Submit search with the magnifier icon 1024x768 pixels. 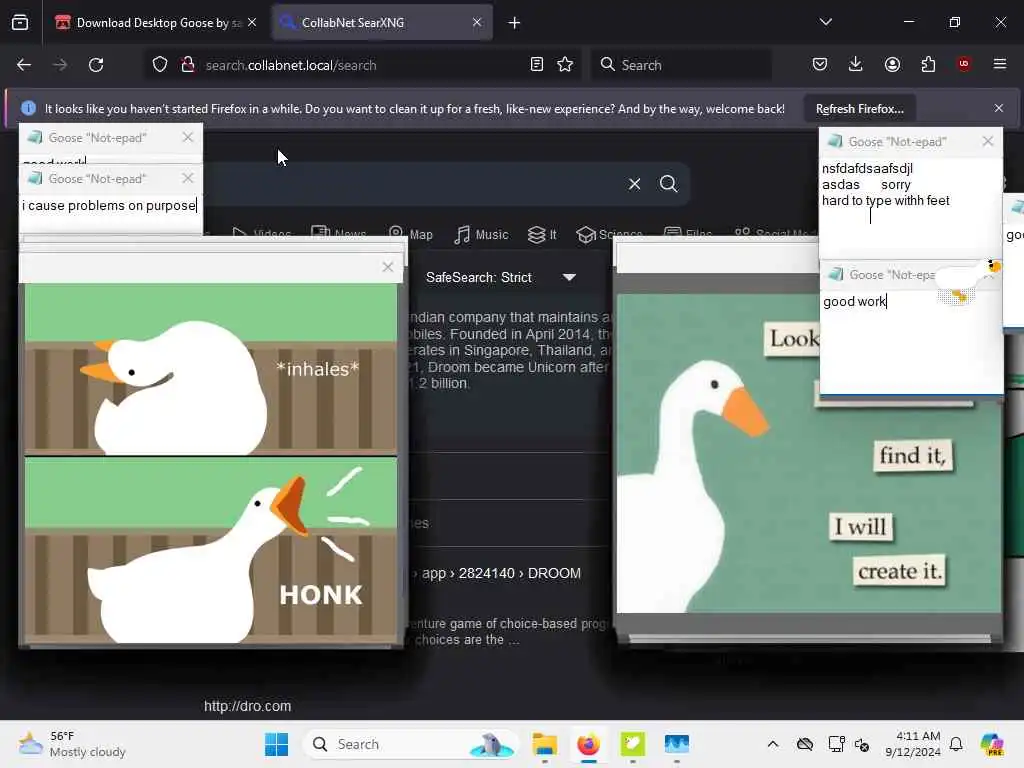click(669, 184)
